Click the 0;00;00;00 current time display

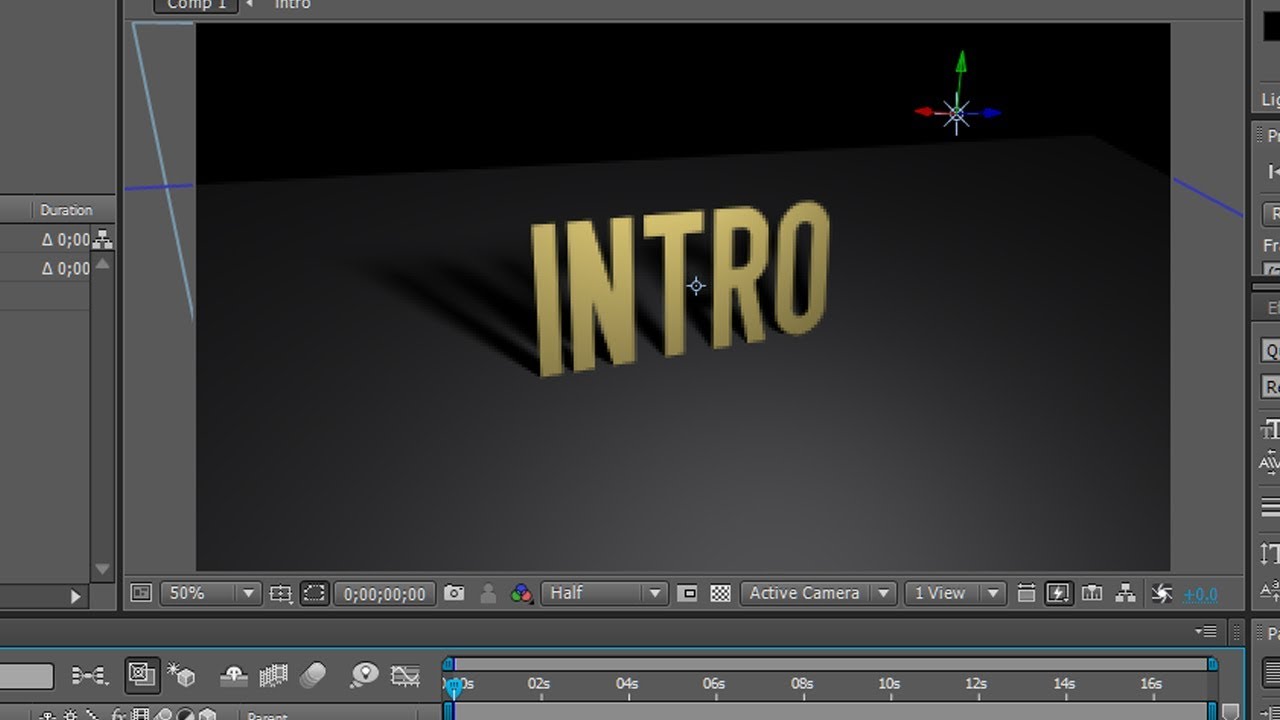coord(385,594)
